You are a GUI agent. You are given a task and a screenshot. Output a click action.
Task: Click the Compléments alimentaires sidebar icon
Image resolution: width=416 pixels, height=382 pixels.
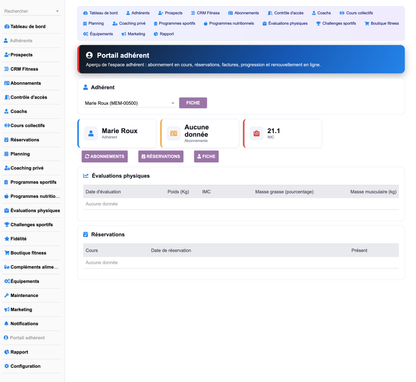pyautogui.click(x=6, y=267)
